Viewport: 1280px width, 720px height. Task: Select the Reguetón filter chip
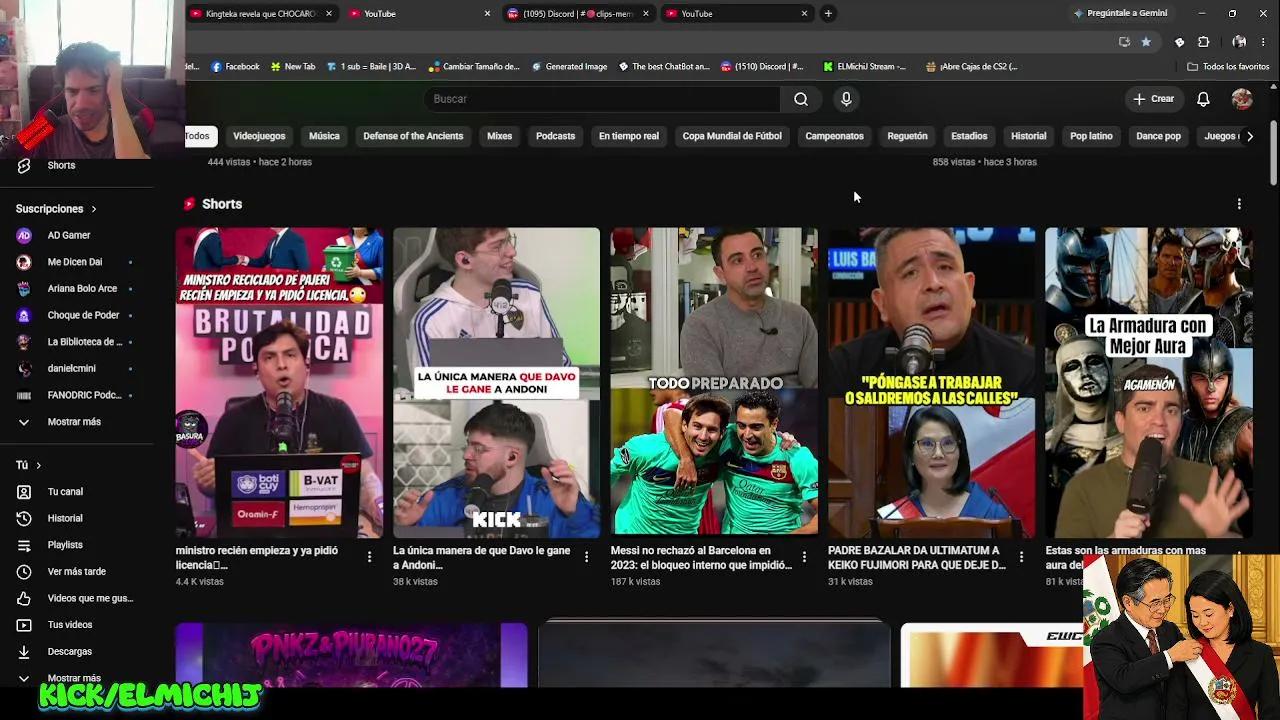[x=907, y=136]
